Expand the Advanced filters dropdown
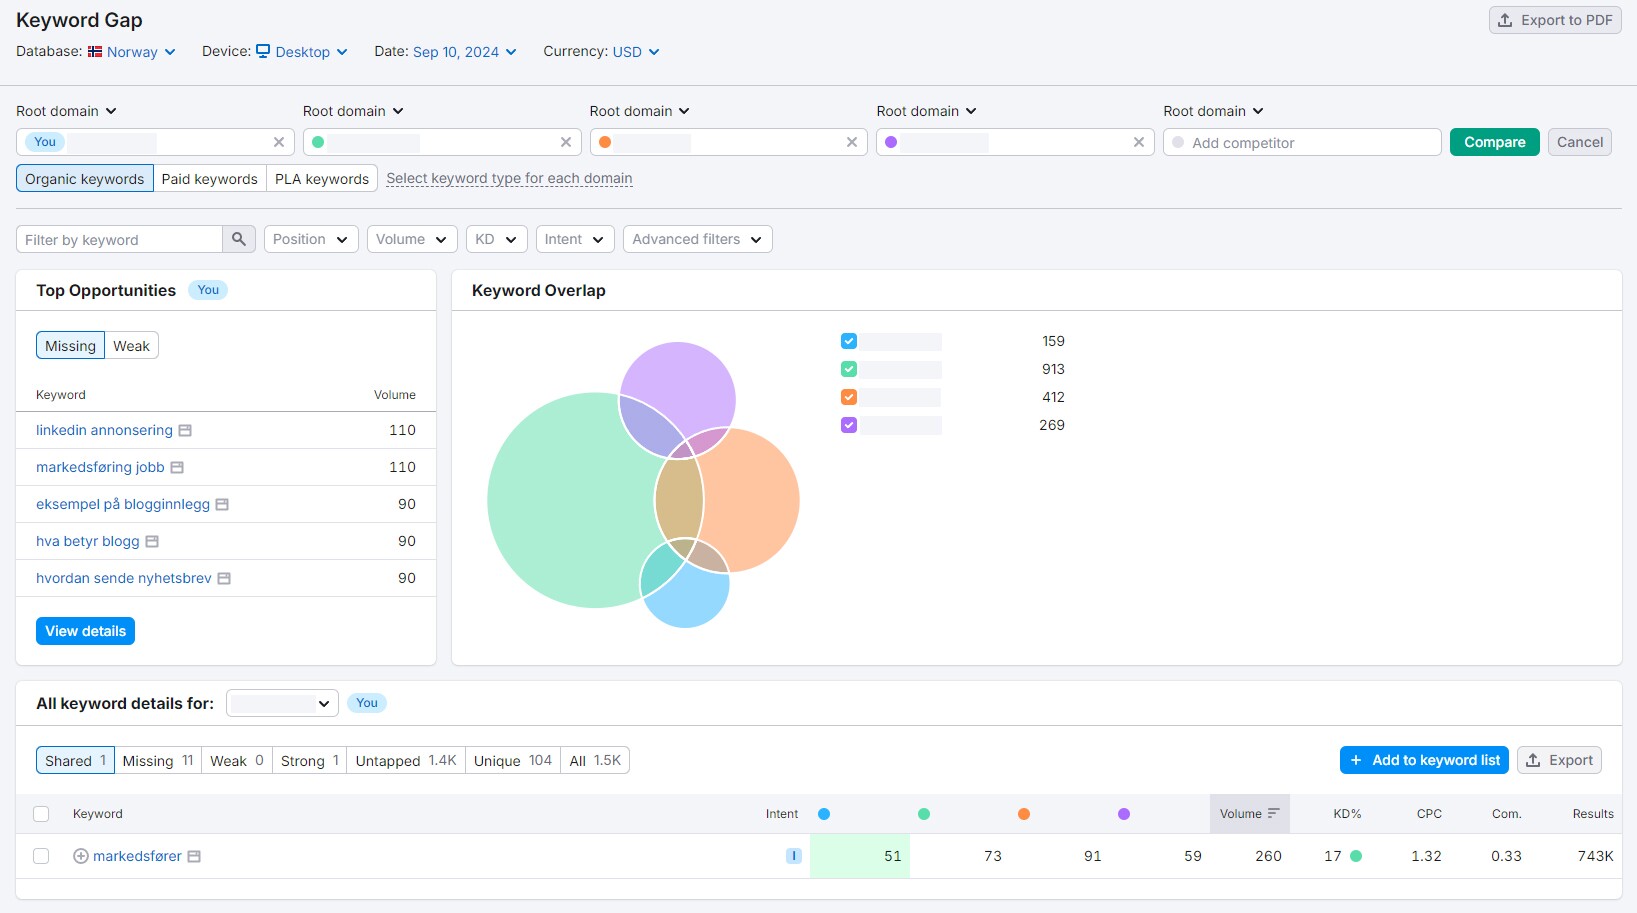Image resolution: width=1637 pixels, height=913 pixels. [x=697, y=239]
